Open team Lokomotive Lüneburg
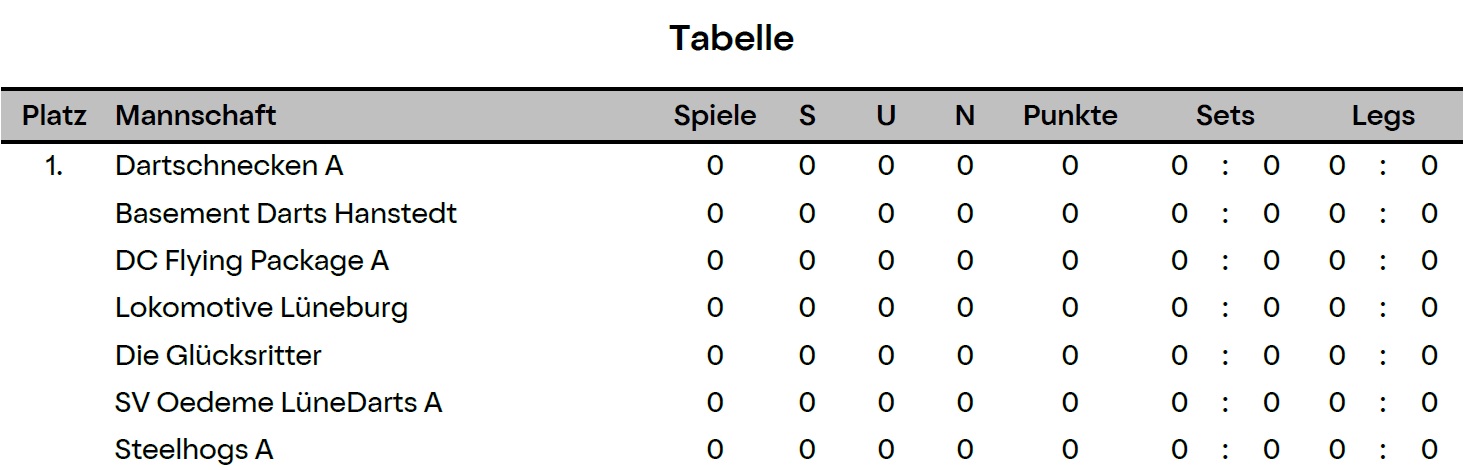 [262, 308]
